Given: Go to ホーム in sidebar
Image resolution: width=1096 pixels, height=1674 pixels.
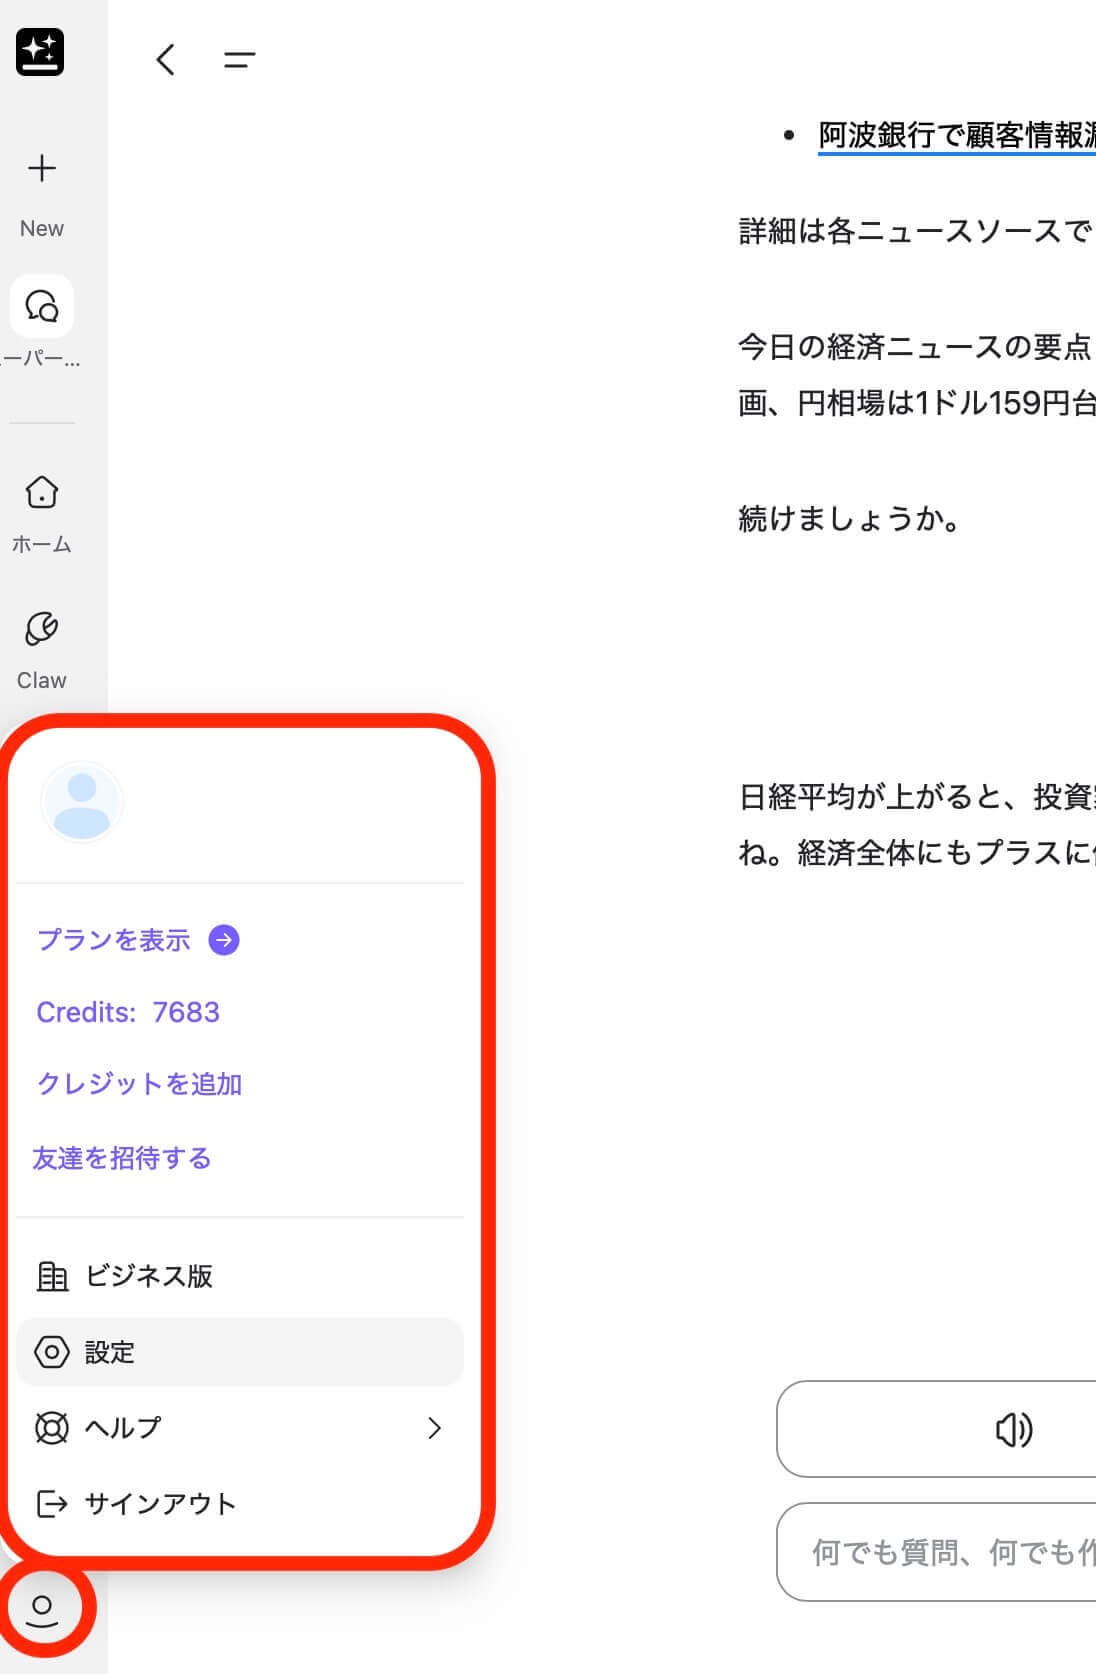Looking at the screenshot, I should 41,493.
